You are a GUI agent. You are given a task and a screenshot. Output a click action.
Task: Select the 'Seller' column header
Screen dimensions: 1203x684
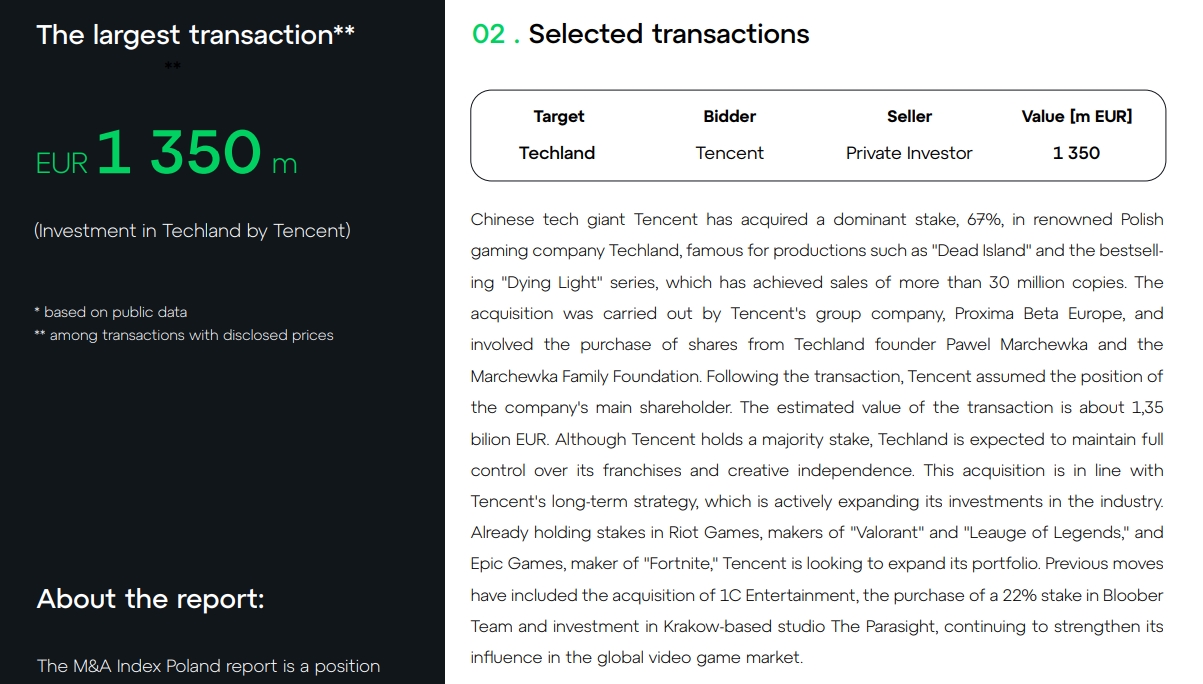tap(909, 116)
